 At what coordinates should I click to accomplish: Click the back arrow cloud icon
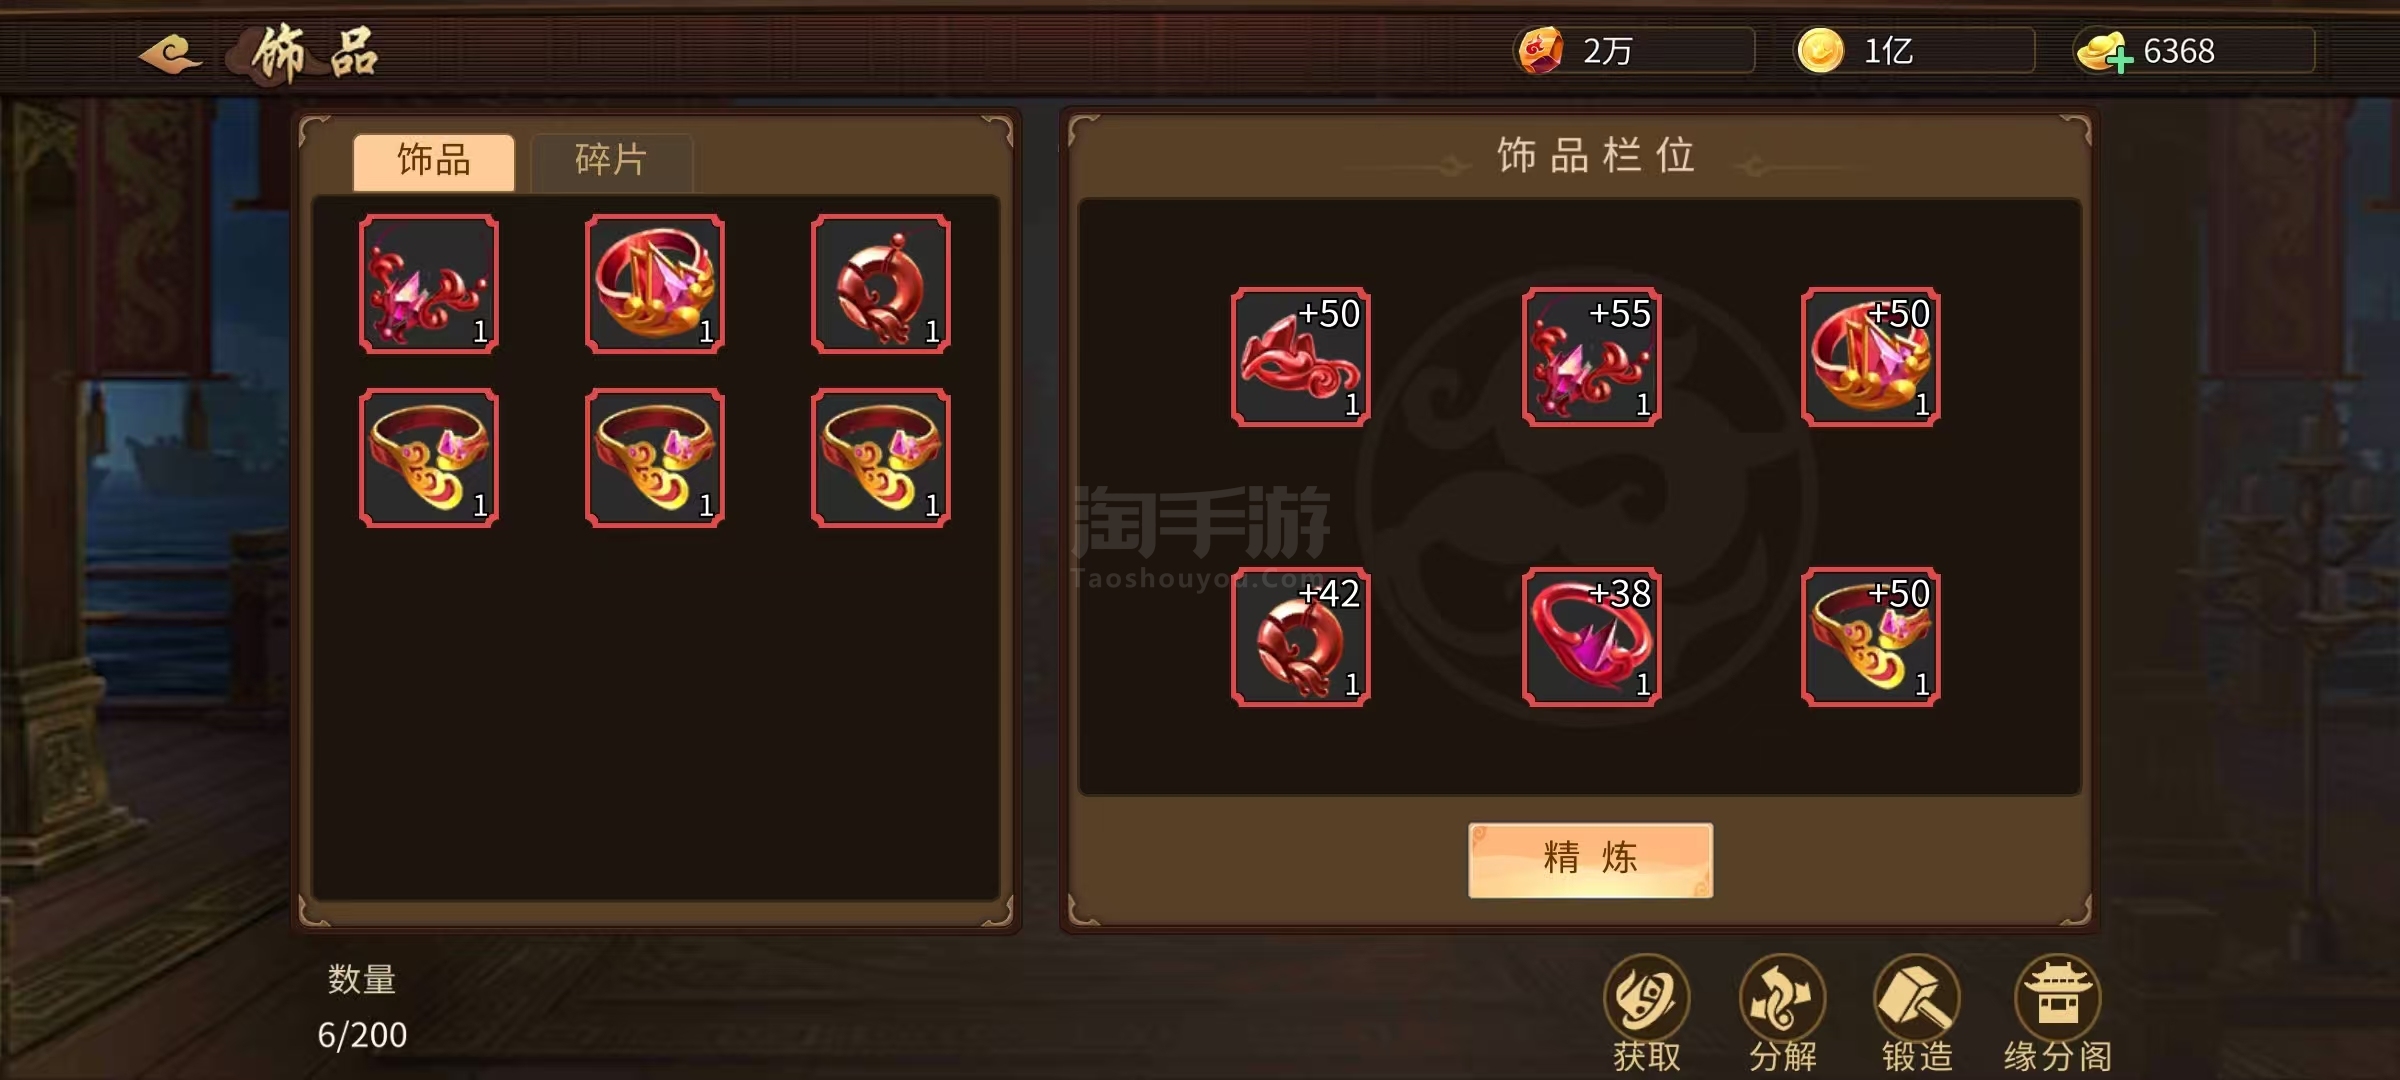[170, 52]
